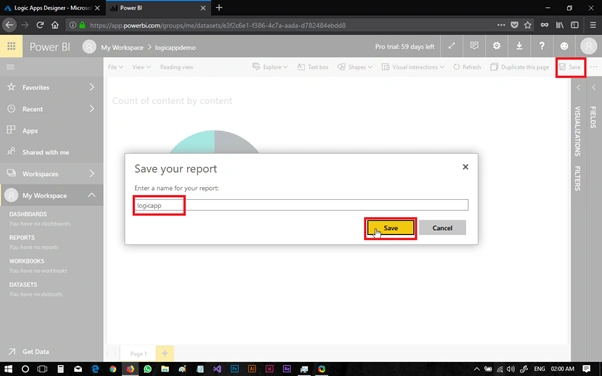Bookmark this page with star icon
The image size is (602, 376).
(x=528, y=25)
